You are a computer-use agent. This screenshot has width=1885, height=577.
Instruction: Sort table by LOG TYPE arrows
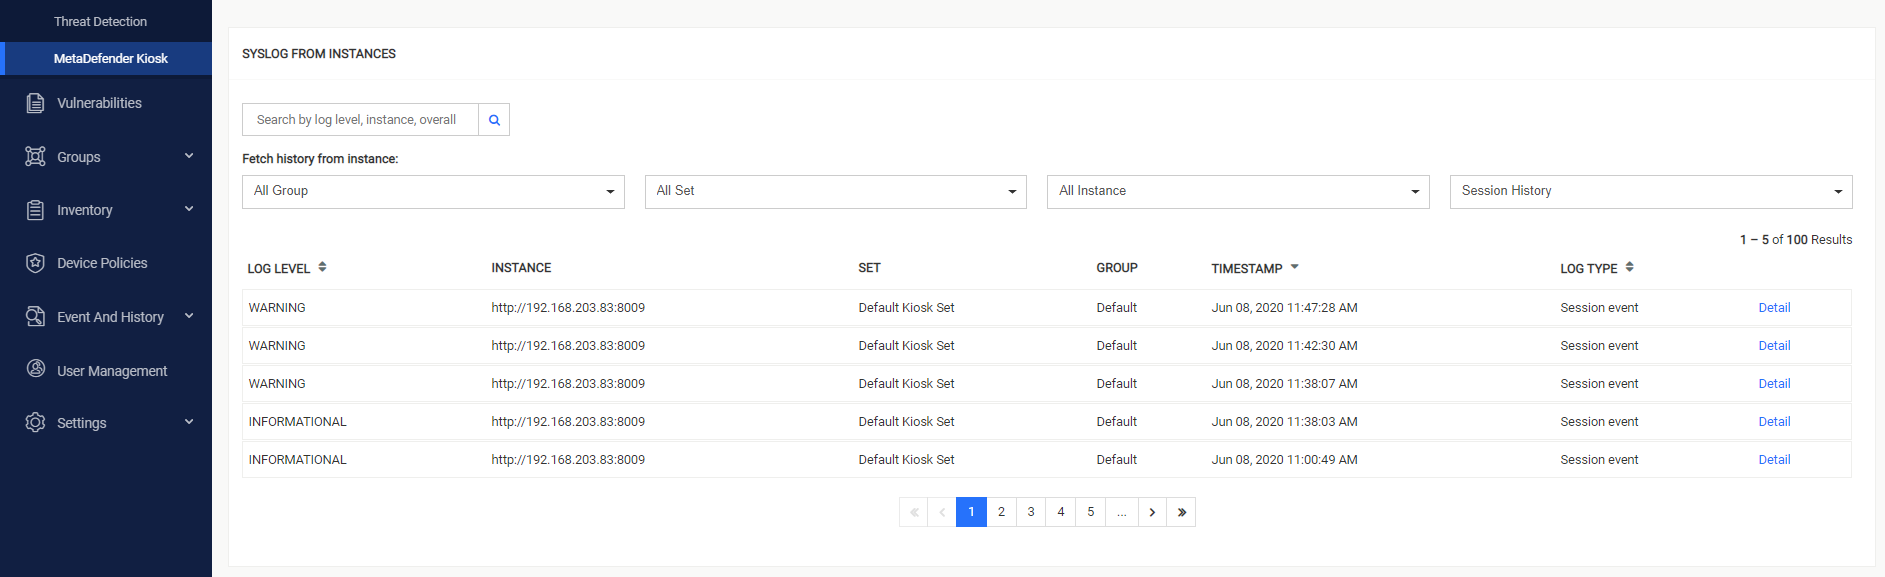point(1629,267)
